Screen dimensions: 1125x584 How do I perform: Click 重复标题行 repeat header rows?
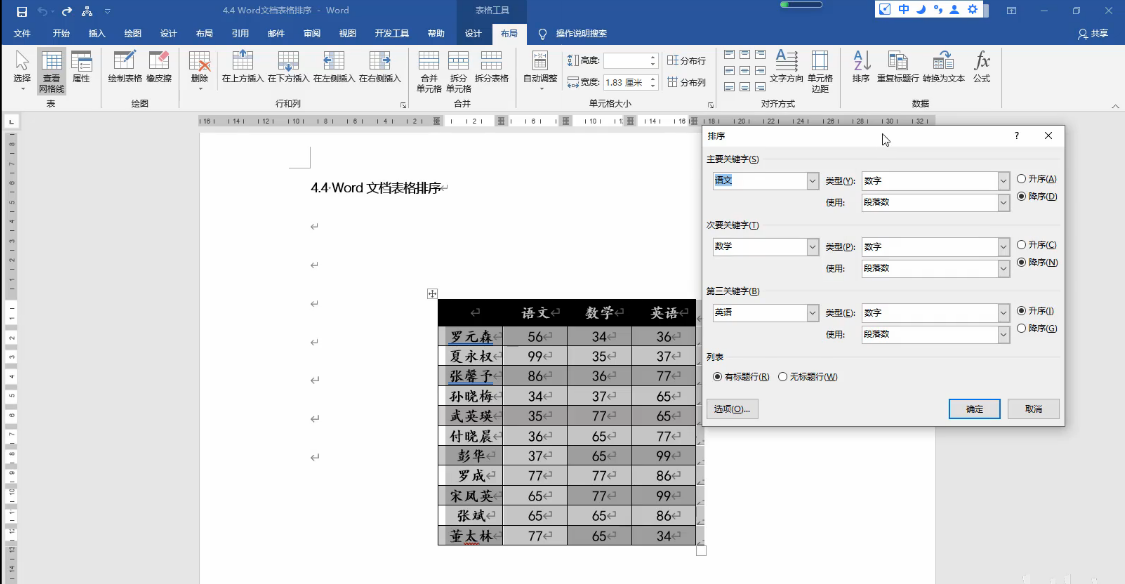pos(898,67)
